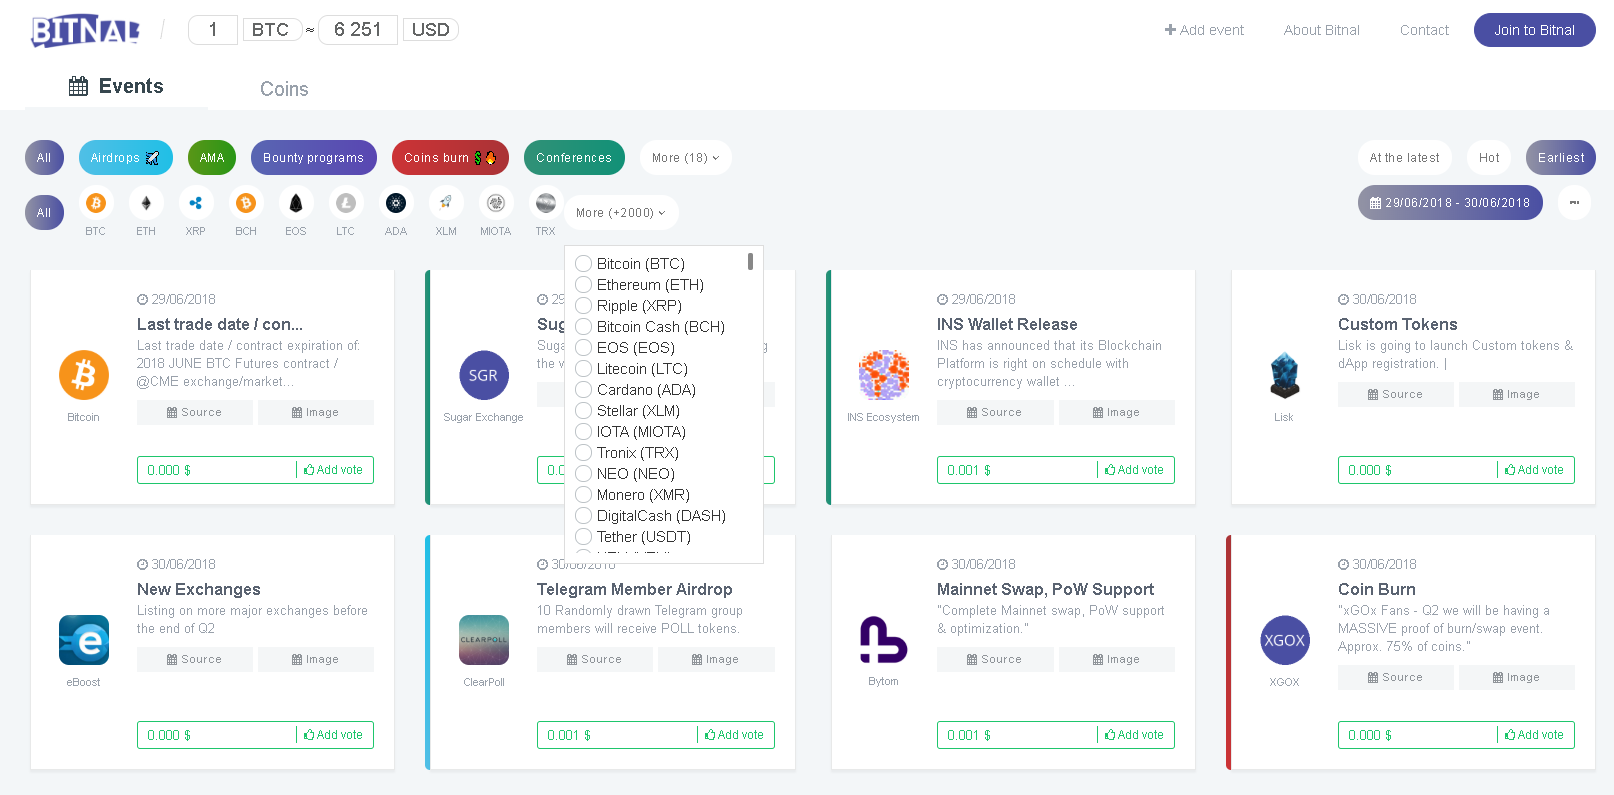Select the Tether (USDT) radio option
Screen dimensions: 1614x795
pyautogui.click(x=584, y=537)
